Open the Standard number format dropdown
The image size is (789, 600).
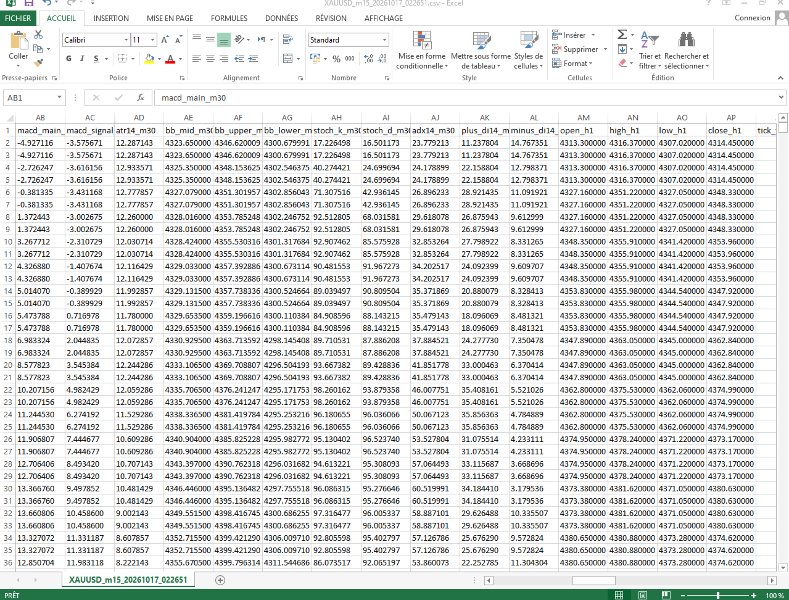click(384, 40)
